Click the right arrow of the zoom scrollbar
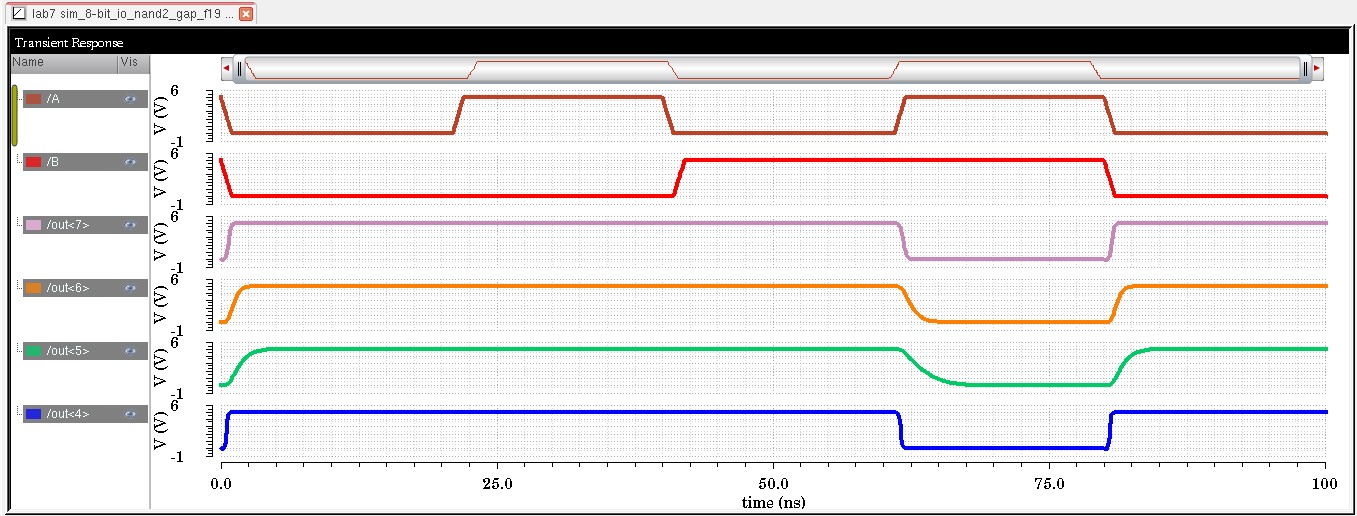This screenshot has width=1357, height=516. pos(1317,68)
